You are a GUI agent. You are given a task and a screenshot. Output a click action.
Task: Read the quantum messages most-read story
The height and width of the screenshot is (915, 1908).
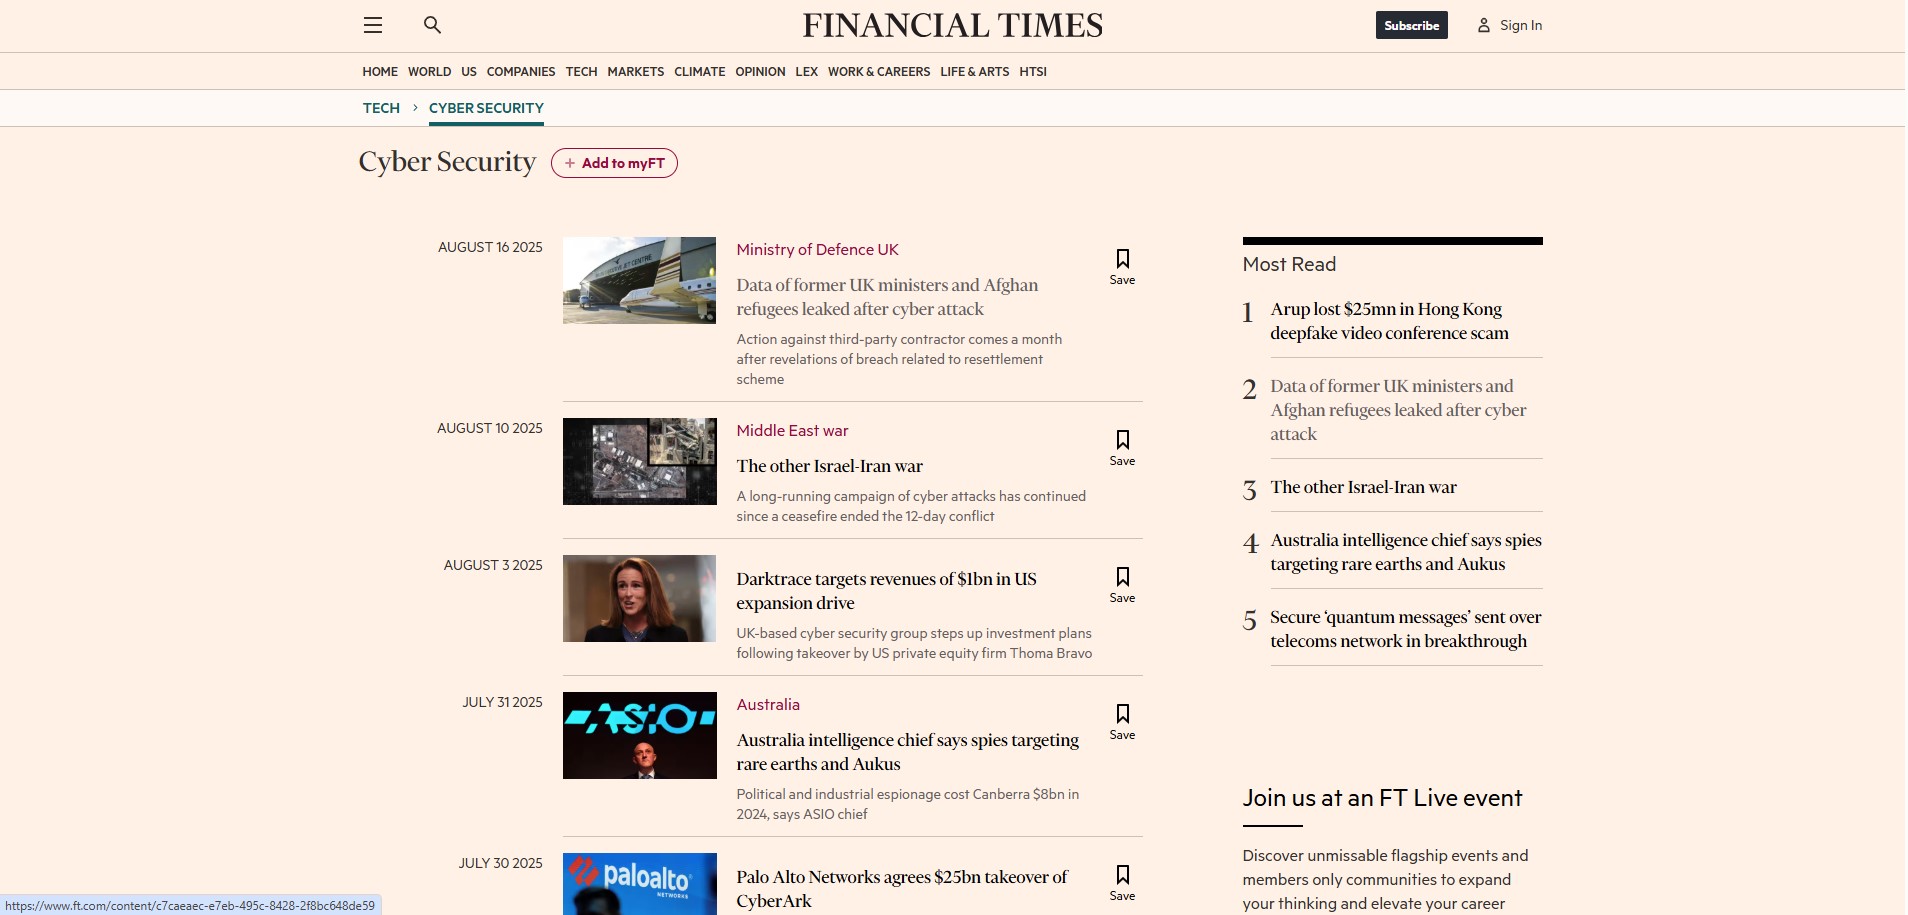tap(1405, 629)
